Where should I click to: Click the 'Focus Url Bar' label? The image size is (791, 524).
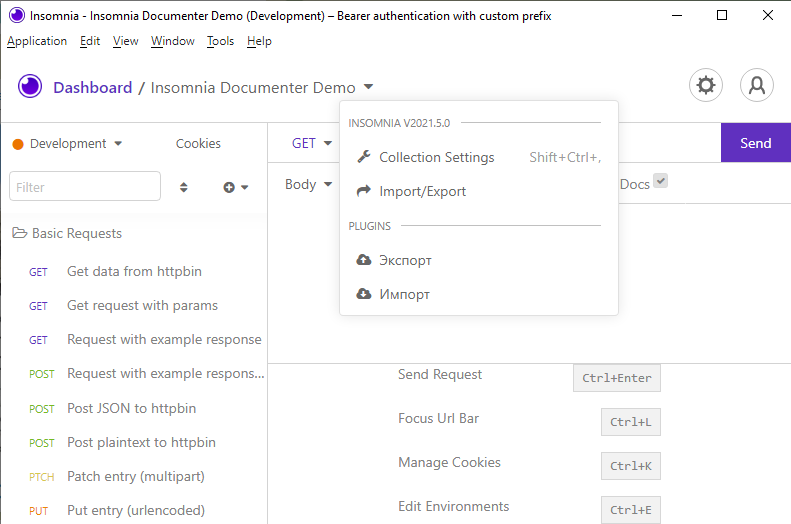[x=438, y=419]
